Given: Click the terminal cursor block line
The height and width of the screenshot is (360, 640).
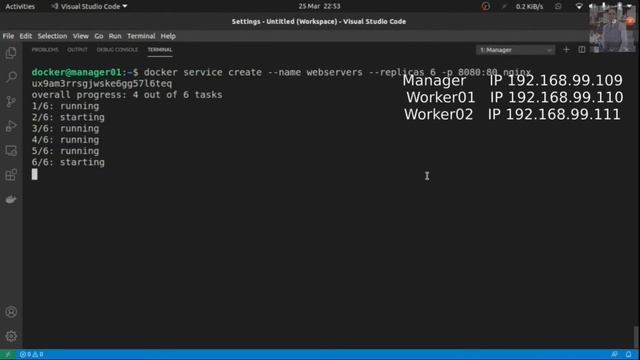Looking at the screenshot, I should pos(35,174).
